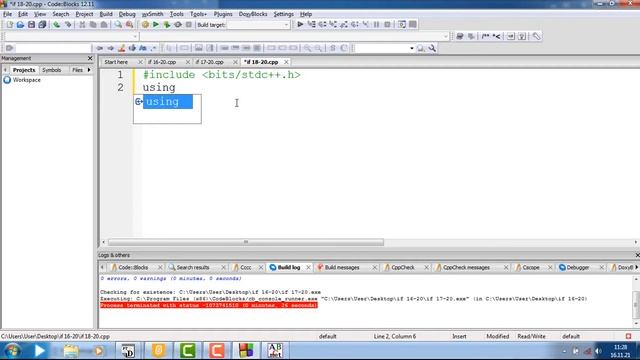Switch to the if 16-20.cpp tab
The width and height of the screenshot is (640, 360).
click(x=162, y=62)
